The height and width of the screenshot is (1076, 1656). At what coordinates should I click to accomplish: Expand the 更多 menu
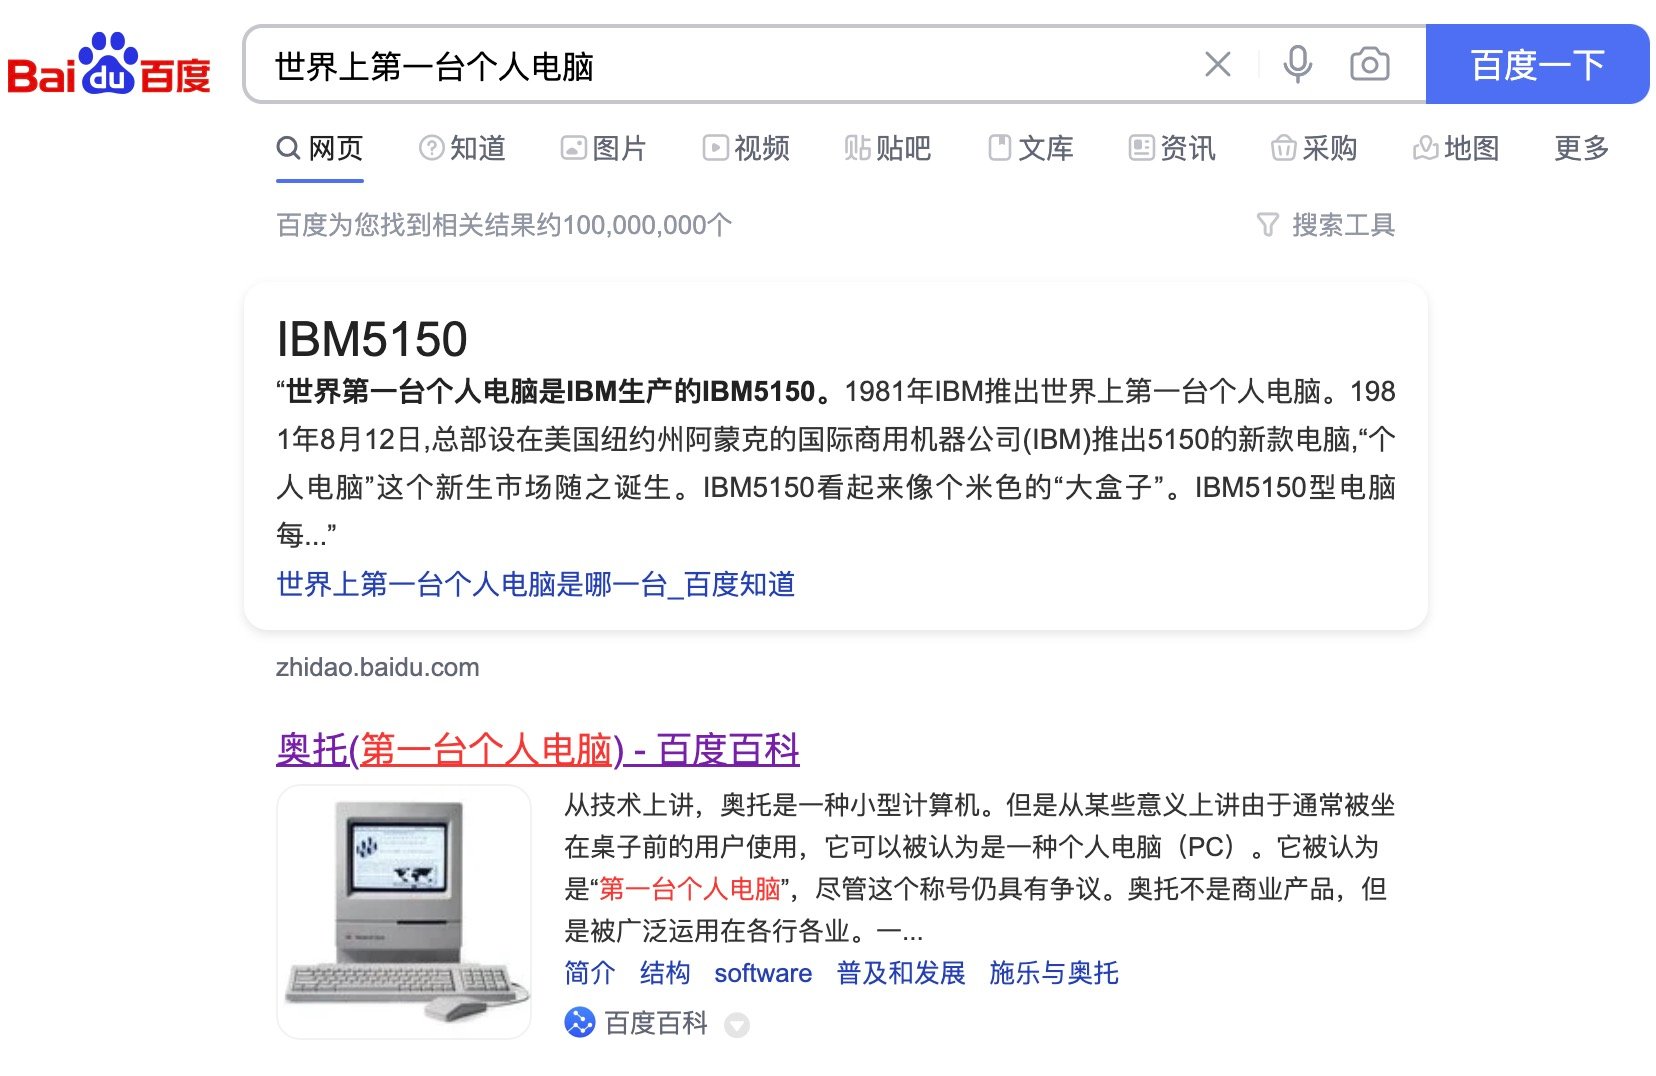click(1581, 148)
